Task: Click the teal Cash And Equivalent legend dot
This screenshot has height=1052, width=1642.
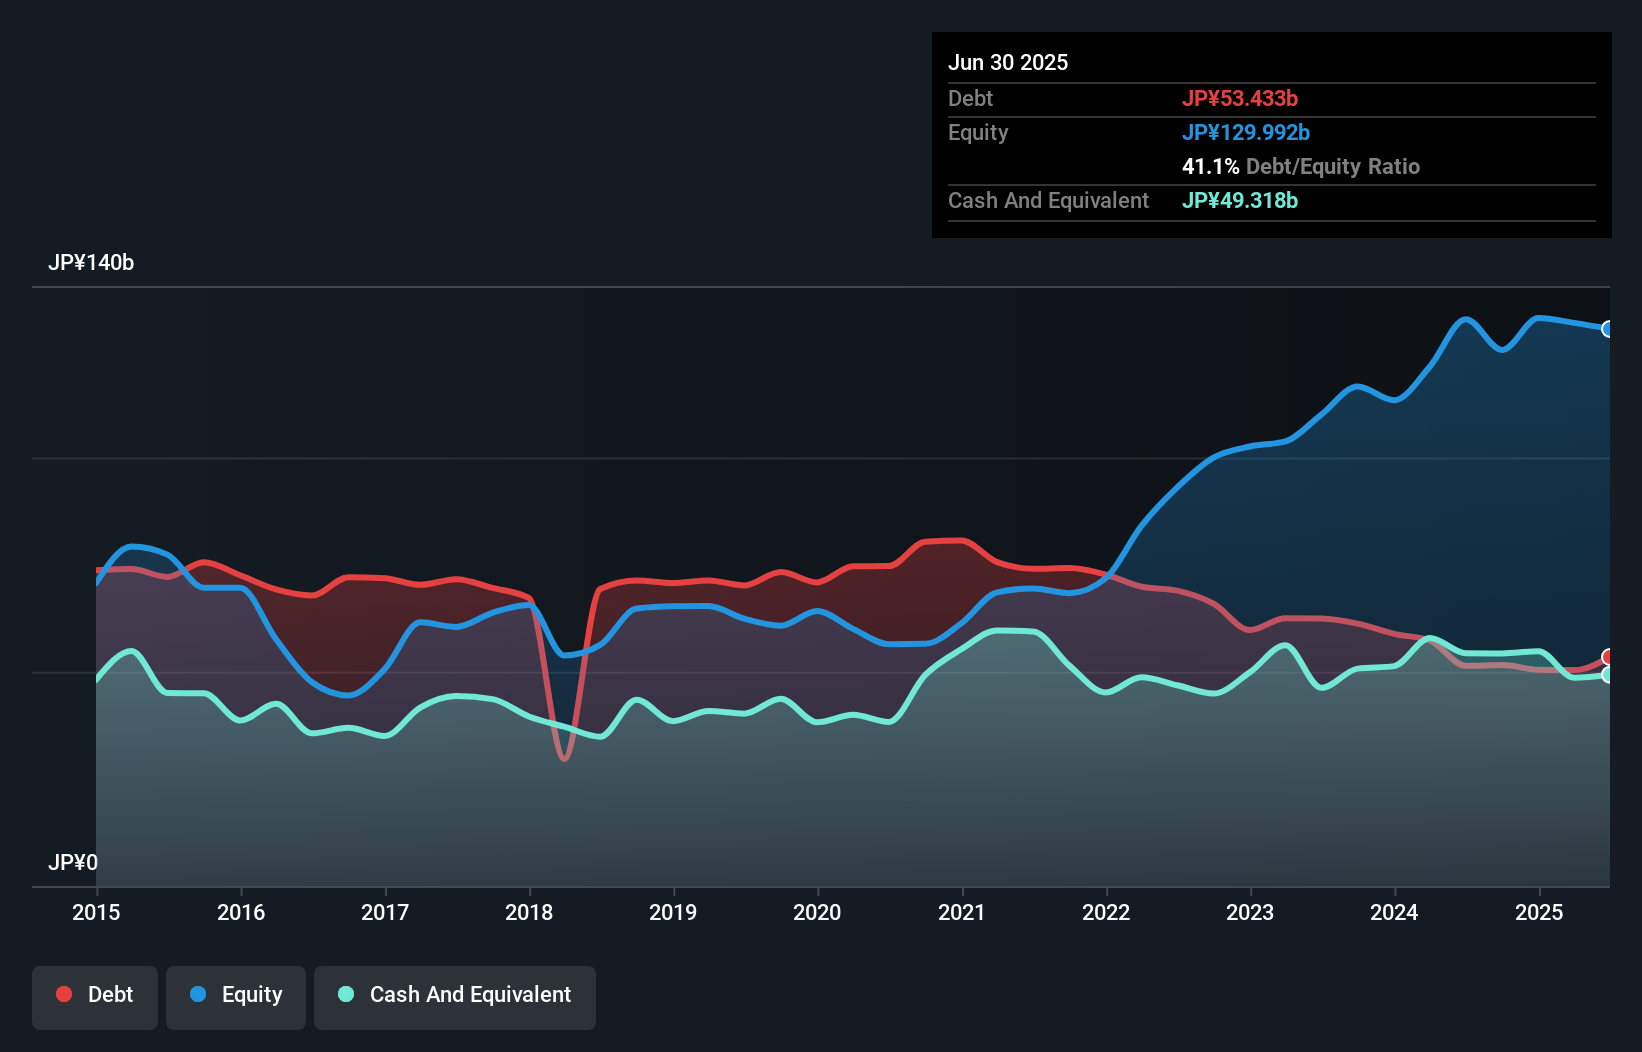Action: pos(344,994)
